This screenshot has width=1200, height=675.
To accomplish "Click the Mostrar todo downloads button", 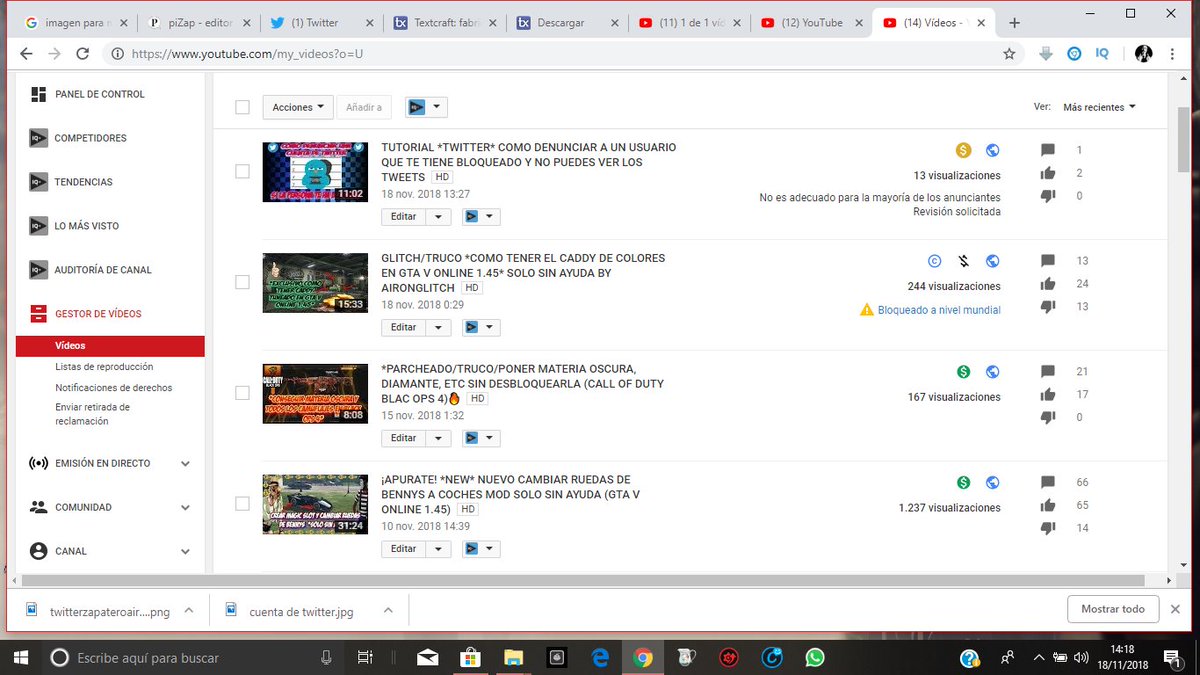I will coord(1112,609).
